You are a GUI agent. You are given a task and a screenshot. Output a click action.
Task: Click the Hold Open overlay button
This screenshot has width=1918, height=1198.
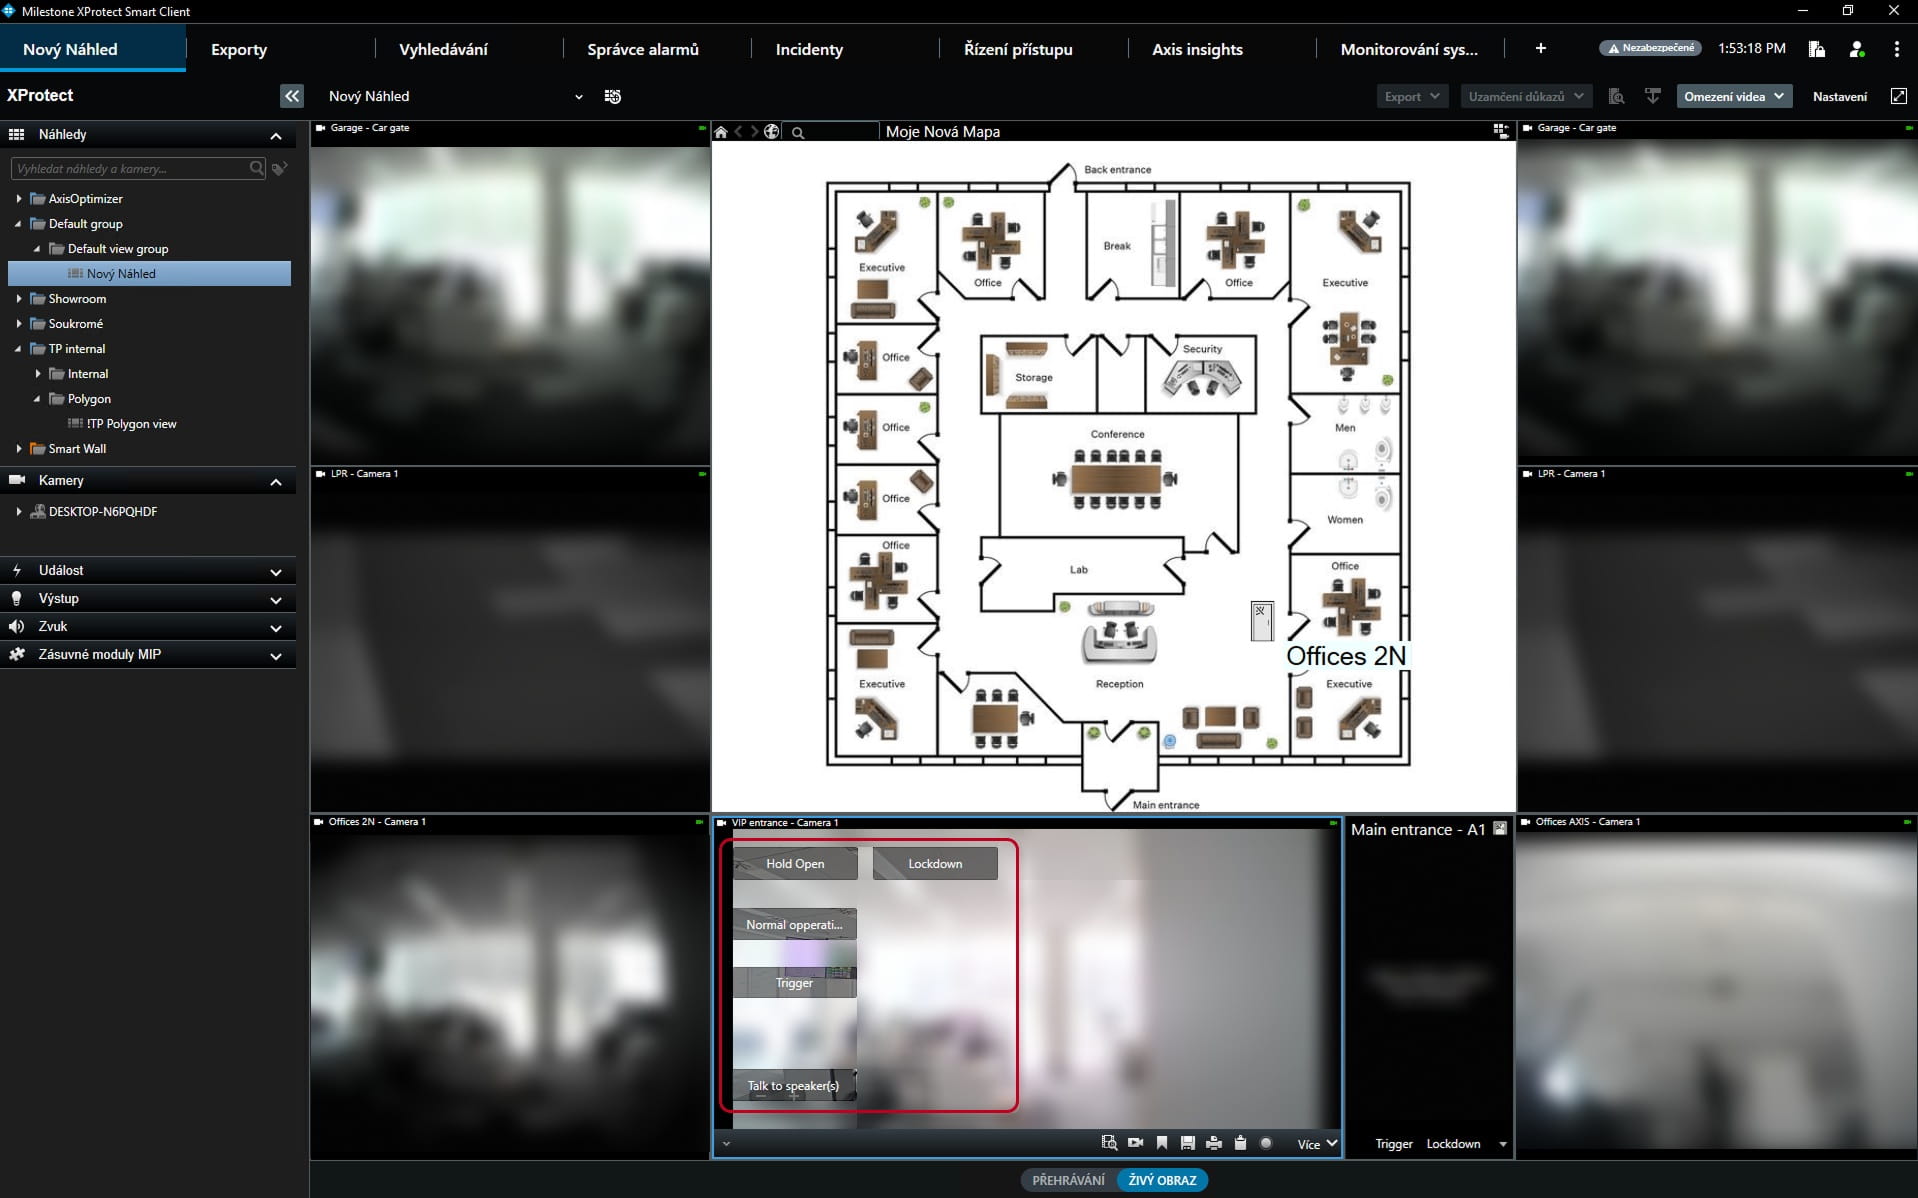tap(795, 864)
